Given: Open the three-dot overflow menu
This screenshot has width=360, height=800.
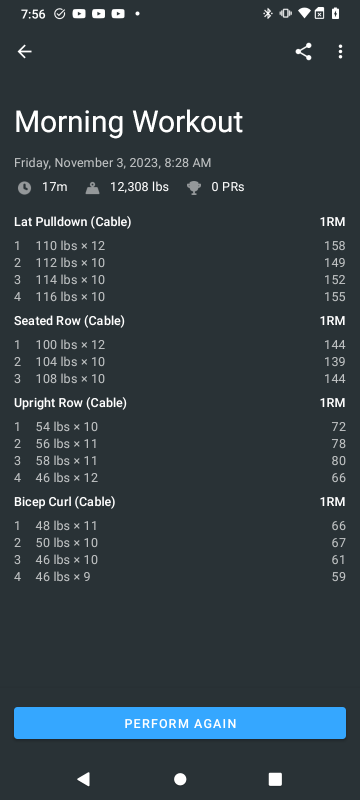Looking at the screenshot, I should [340, 52].
